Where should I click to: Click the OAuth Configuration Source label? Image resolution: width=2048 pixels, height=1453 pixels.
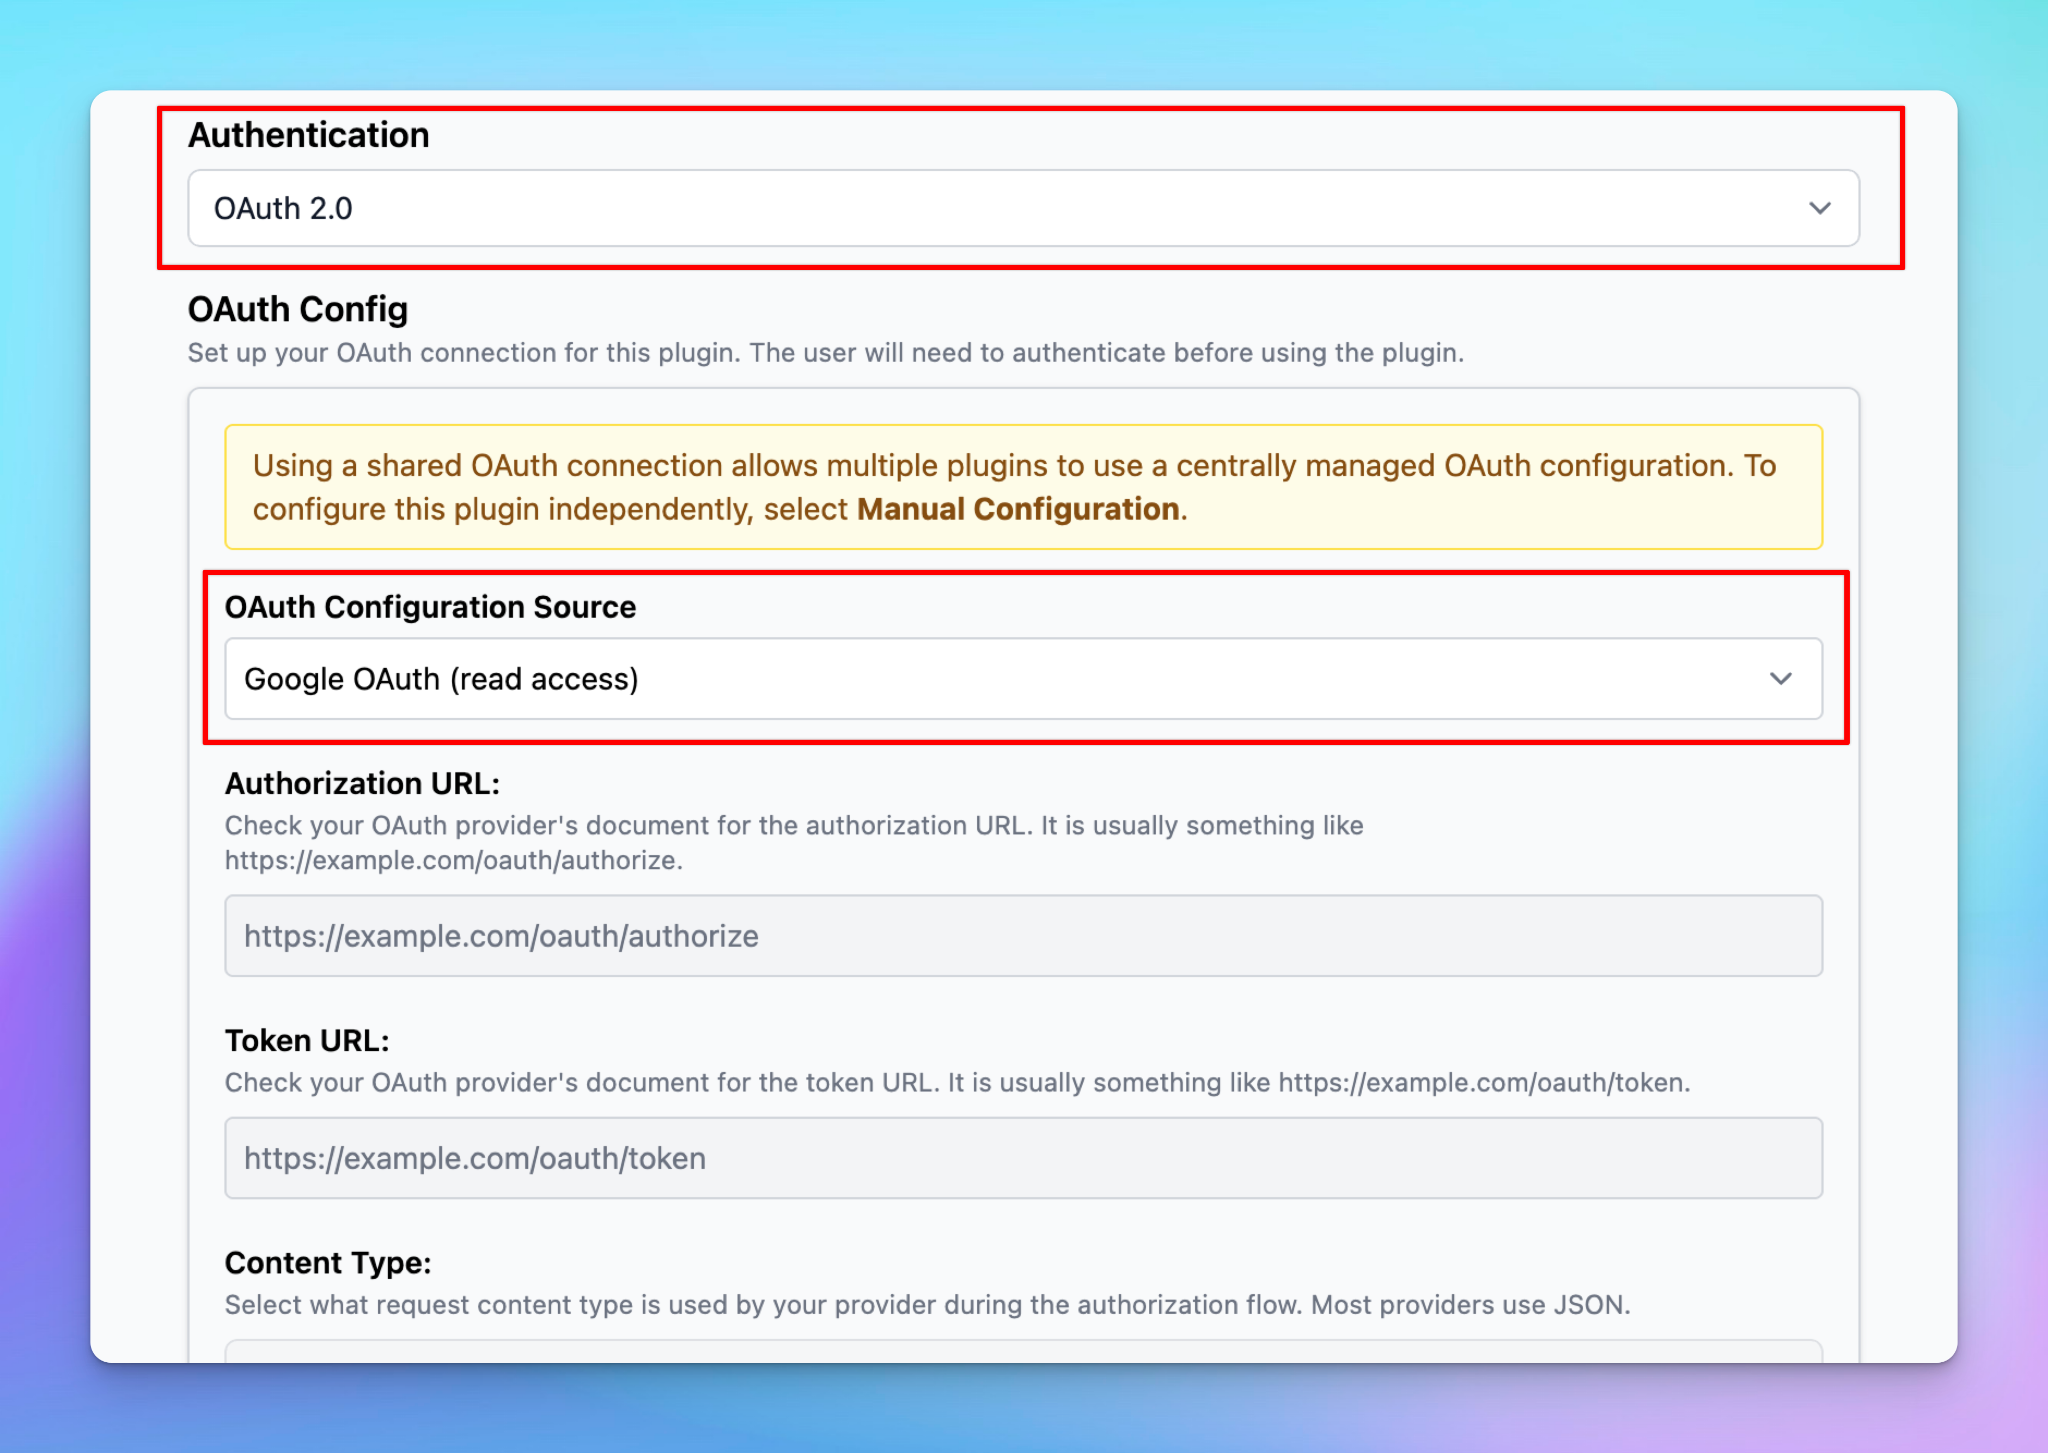click(430, 607)
